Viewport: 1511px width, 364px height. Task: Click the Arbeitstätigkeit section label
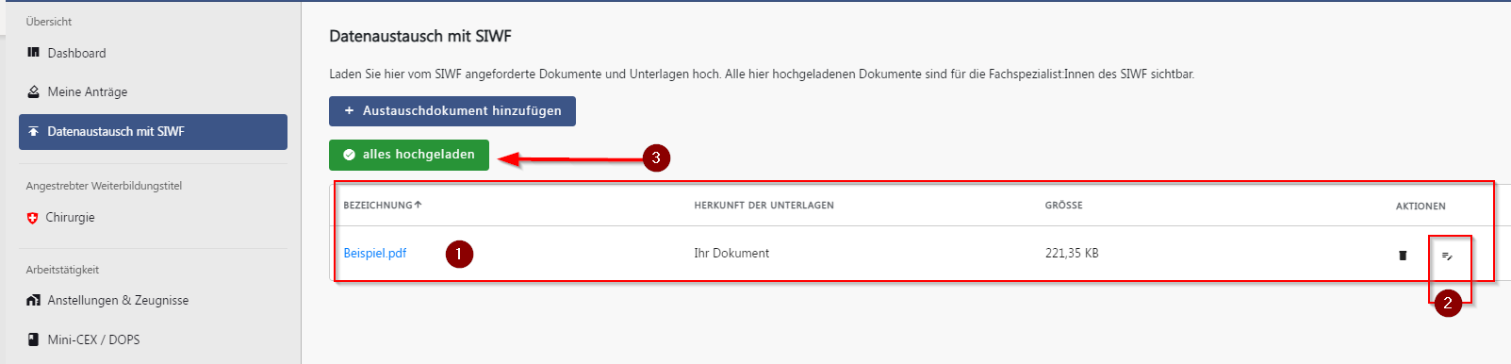[x=62, y=269]
